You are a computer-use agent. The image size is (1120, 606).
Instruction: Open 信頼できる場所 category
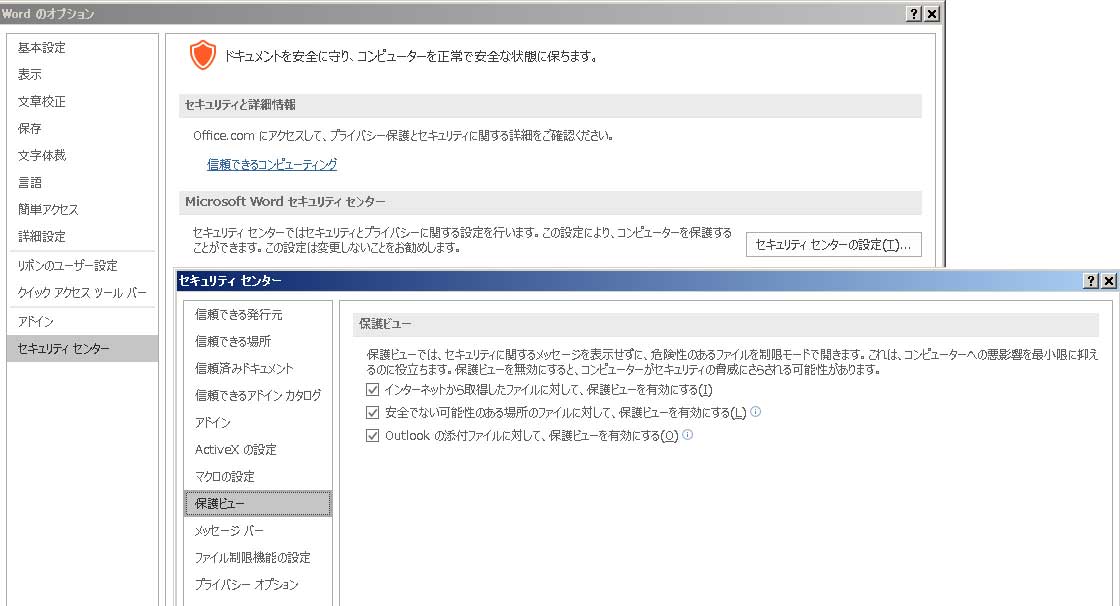pyautogui.click(x=233, y=341)
